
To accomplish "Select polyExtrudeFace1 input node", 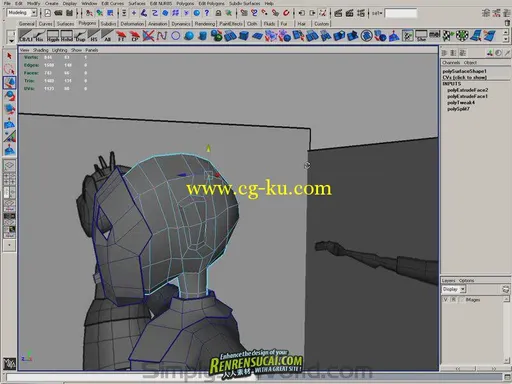I will click(x=467, y=96).
